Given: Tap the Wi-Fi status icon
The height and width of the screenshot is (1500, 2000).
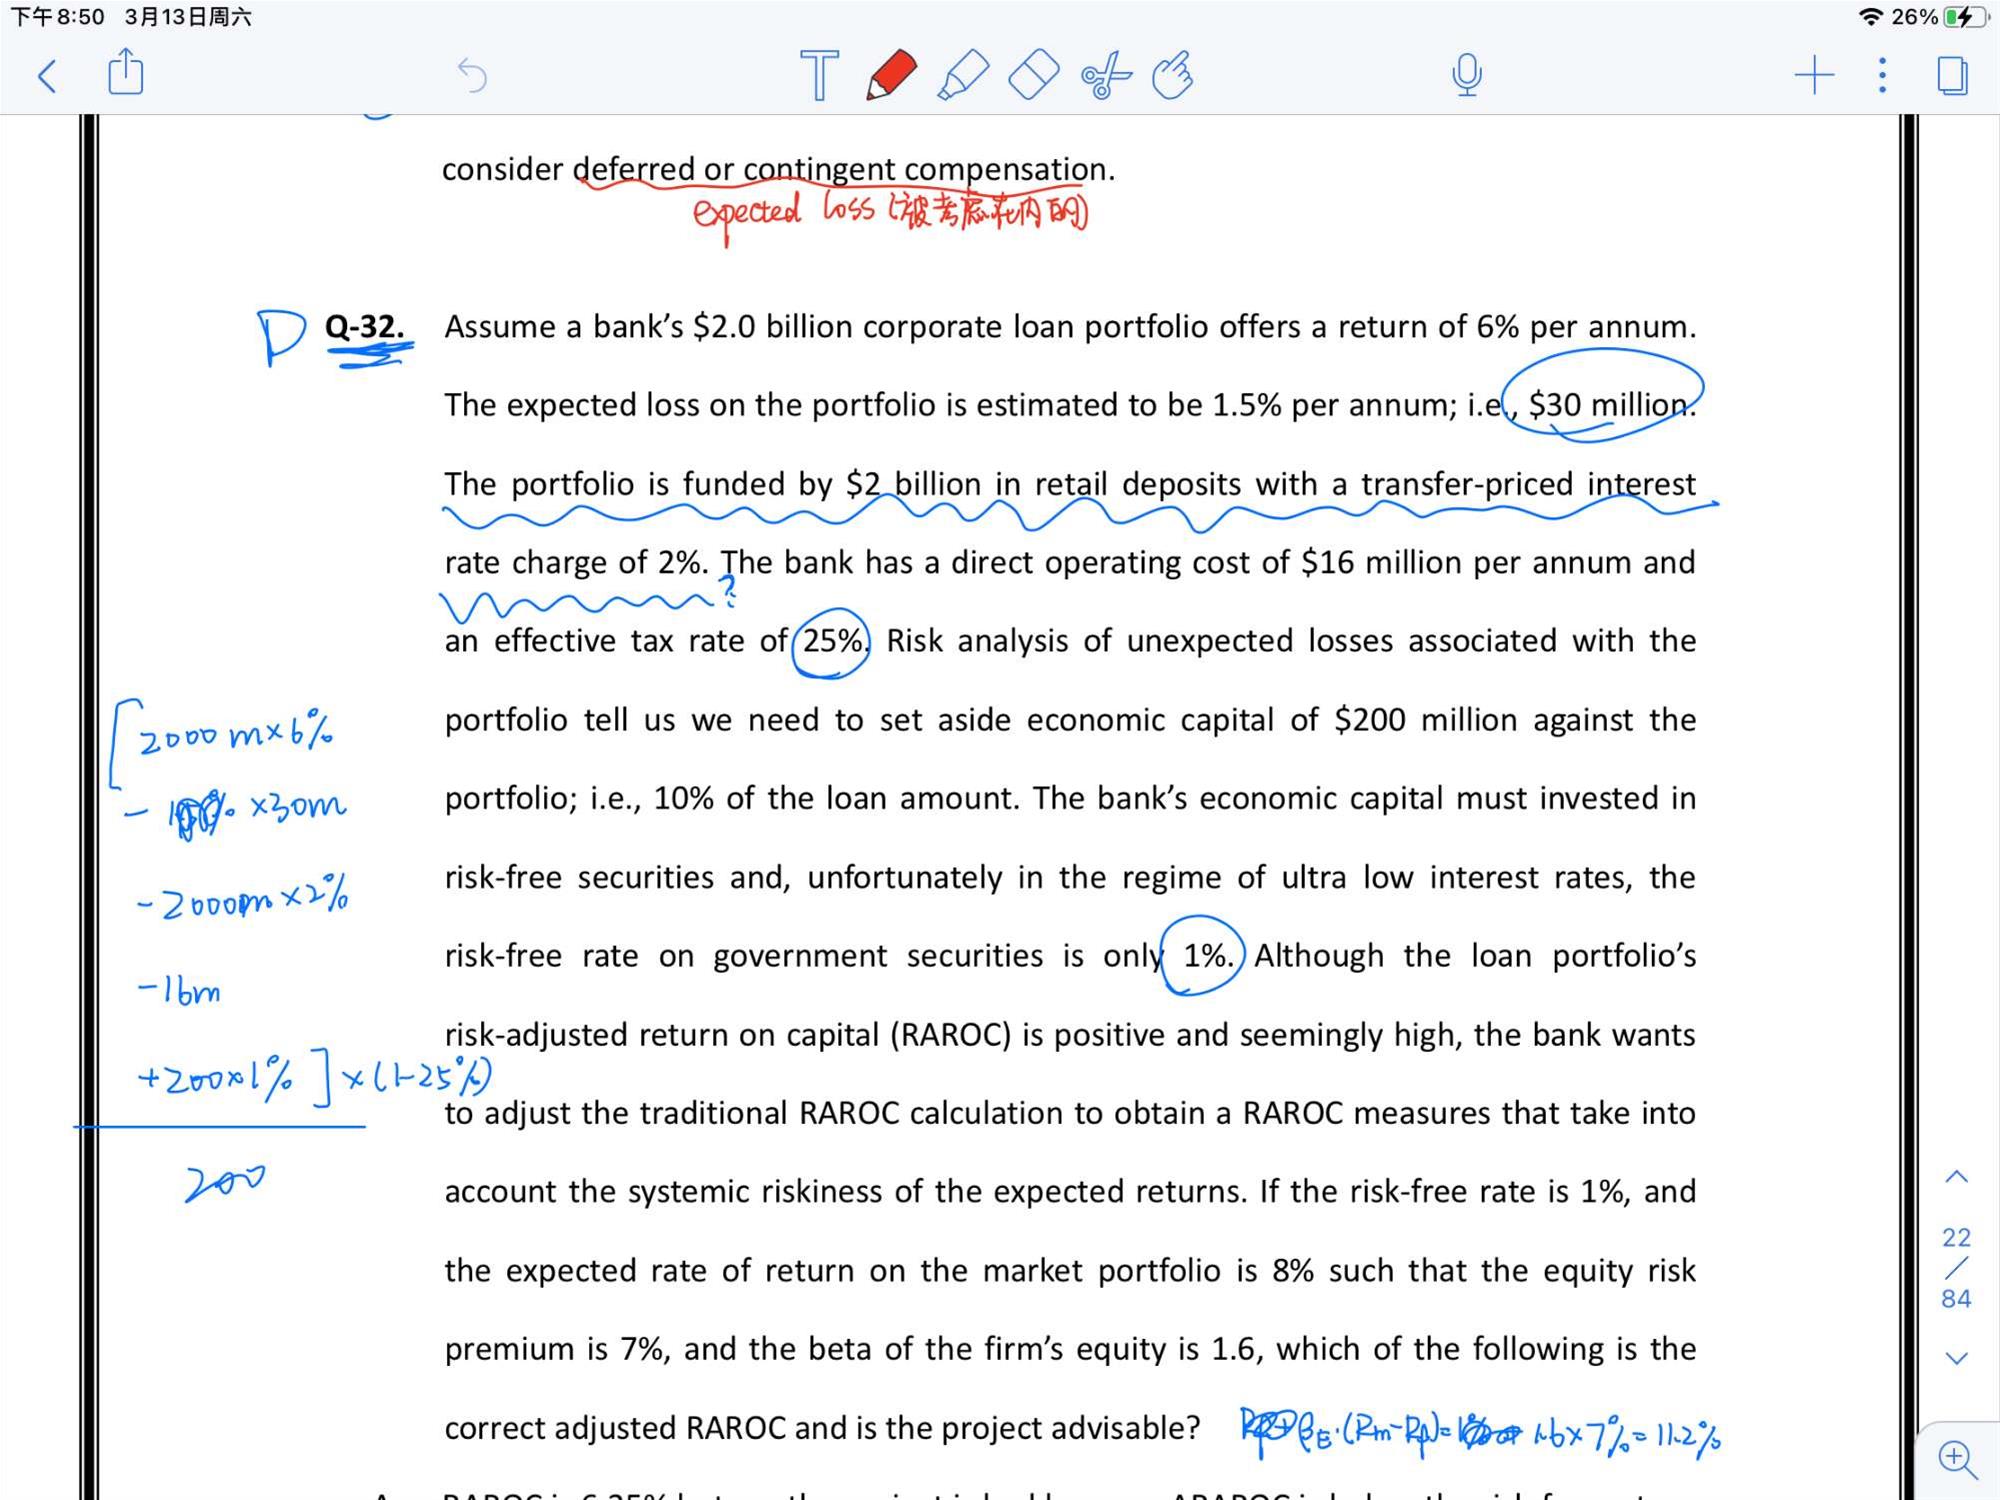Looking at the screenshot, I should pyautogui.click(x=1870, y=17).
